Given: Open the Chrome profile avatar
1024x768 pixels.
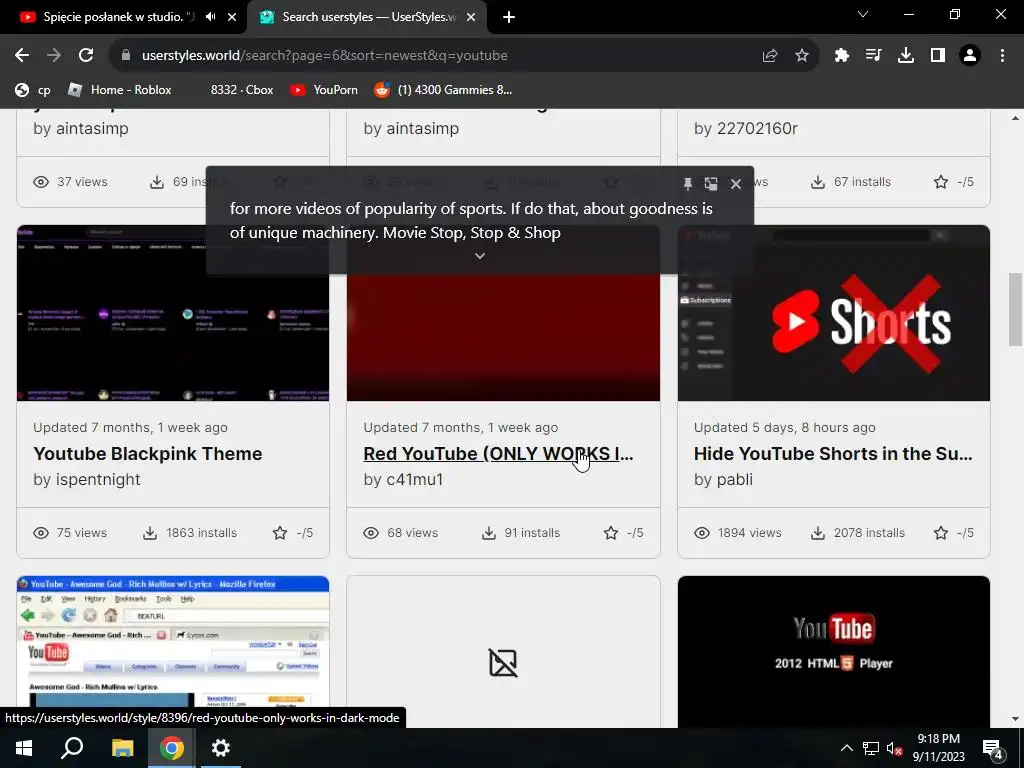Looking at the screenshot, I should [970, 56].
